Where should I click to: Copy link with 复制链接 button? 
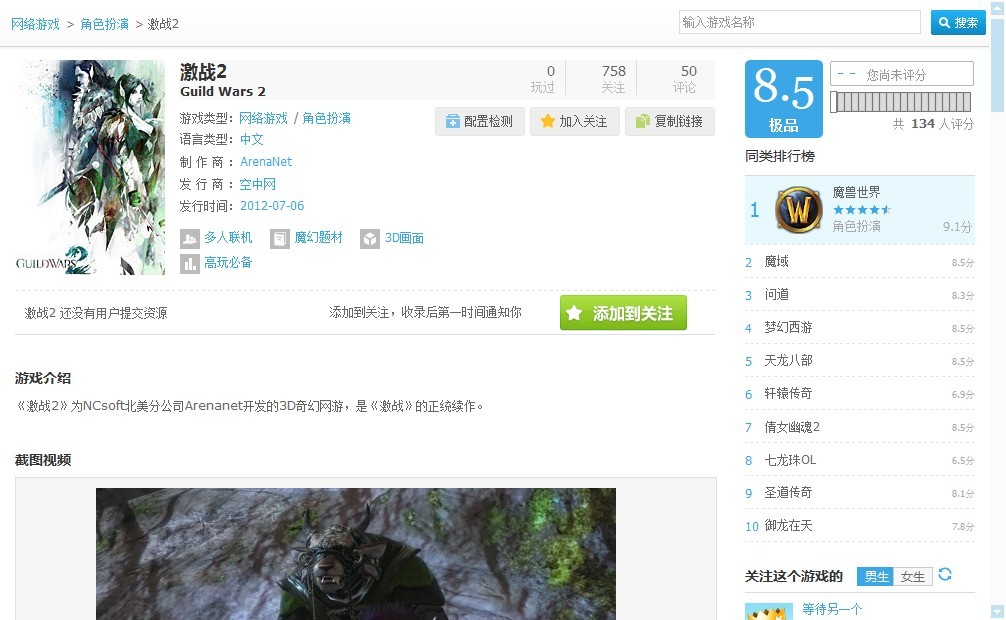(670, 121)
